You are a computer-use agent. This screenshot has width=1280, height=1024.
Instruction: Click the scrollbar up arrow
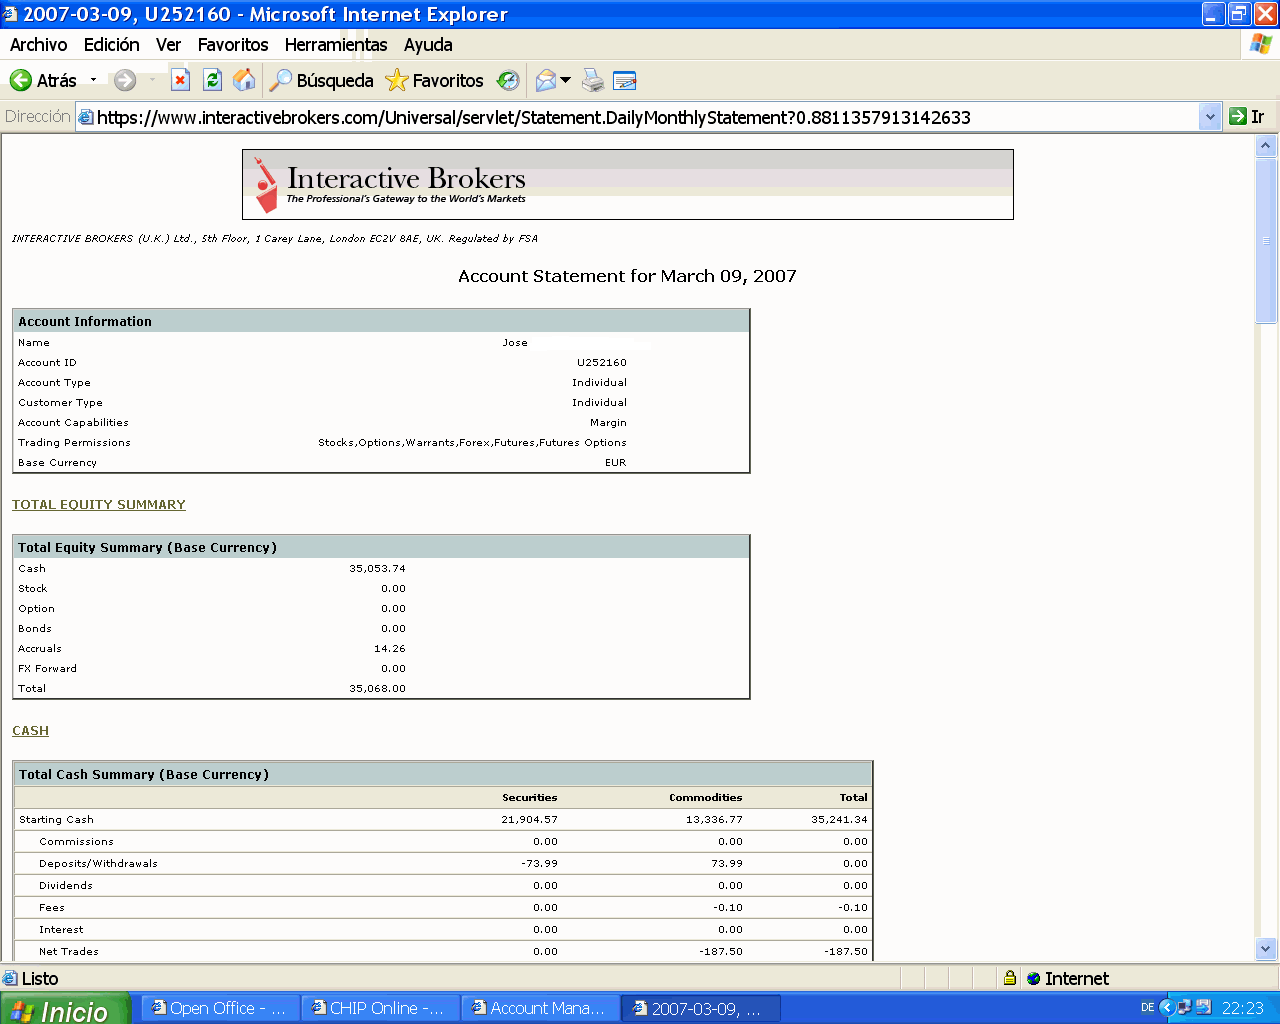1266,146
